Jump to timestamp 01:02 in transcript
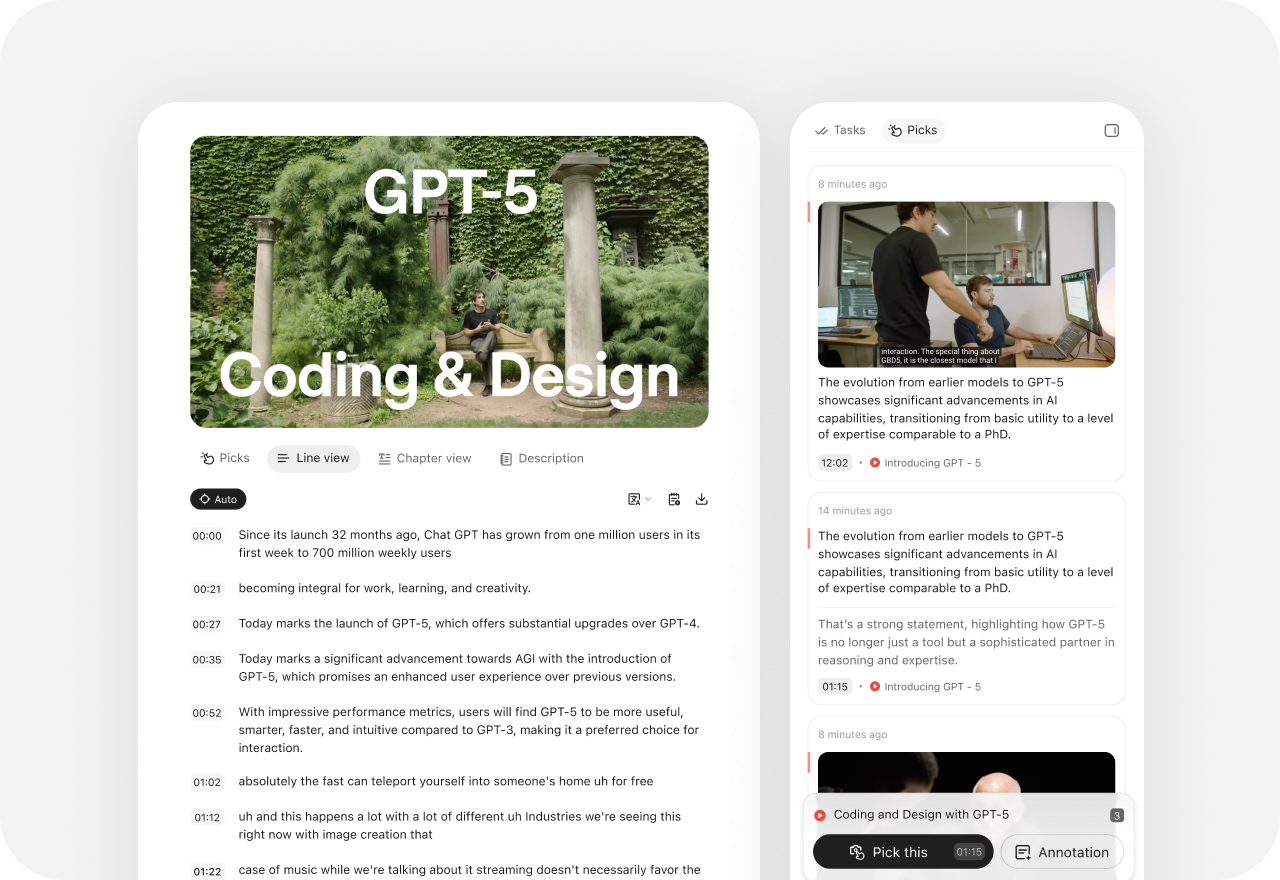The height and width of the screenshot is (880, 1280). pyautogui.click(x=207, y=782)
